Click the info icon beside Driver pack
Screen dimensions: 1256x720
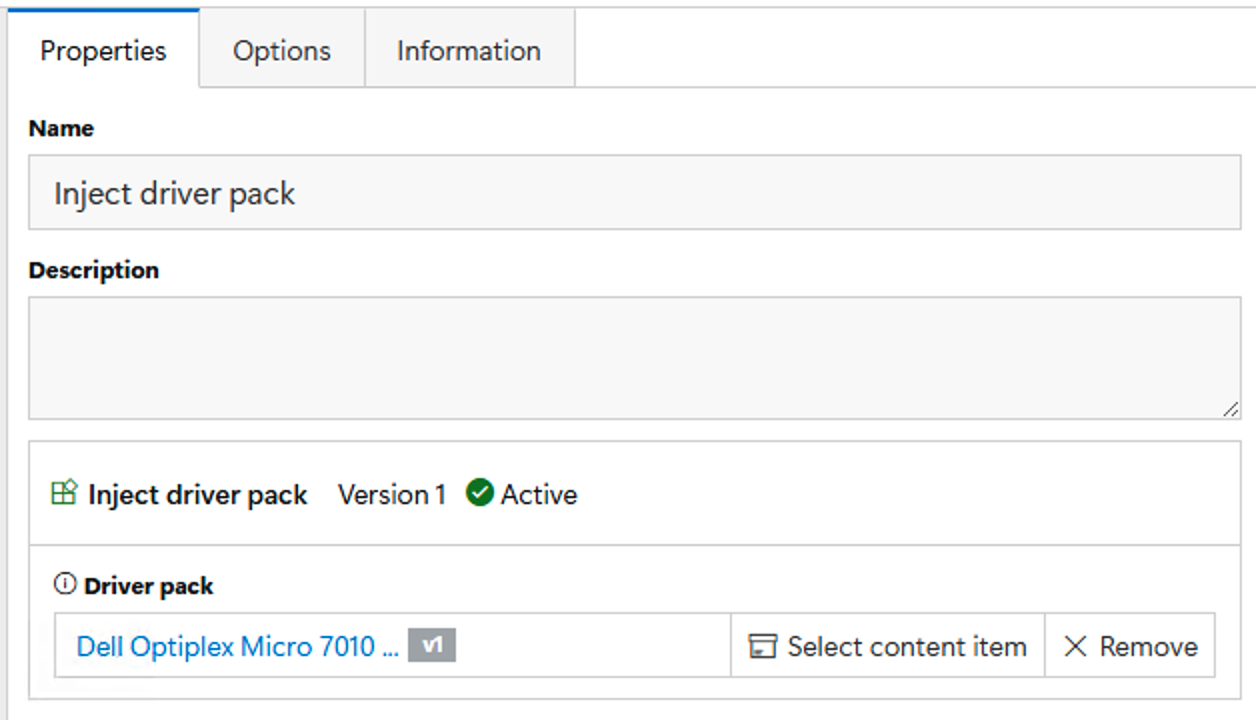(x=65, y=584)
